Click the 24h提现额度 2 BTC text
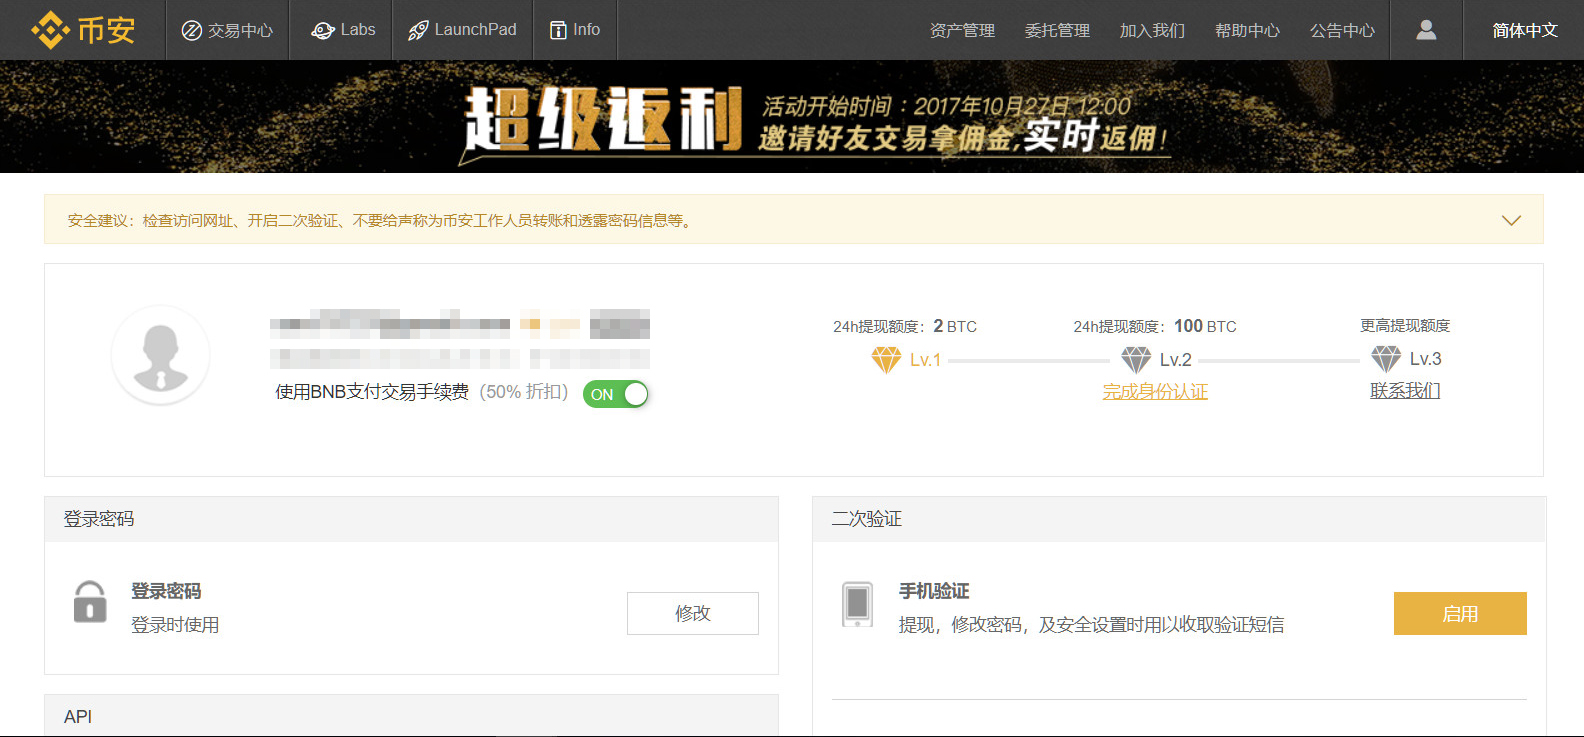 tap(905, 326)
